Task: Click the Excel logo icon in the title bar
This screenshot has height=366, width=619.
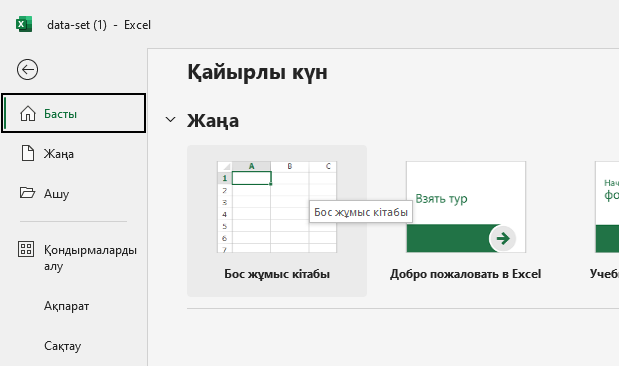Action: 24,24
